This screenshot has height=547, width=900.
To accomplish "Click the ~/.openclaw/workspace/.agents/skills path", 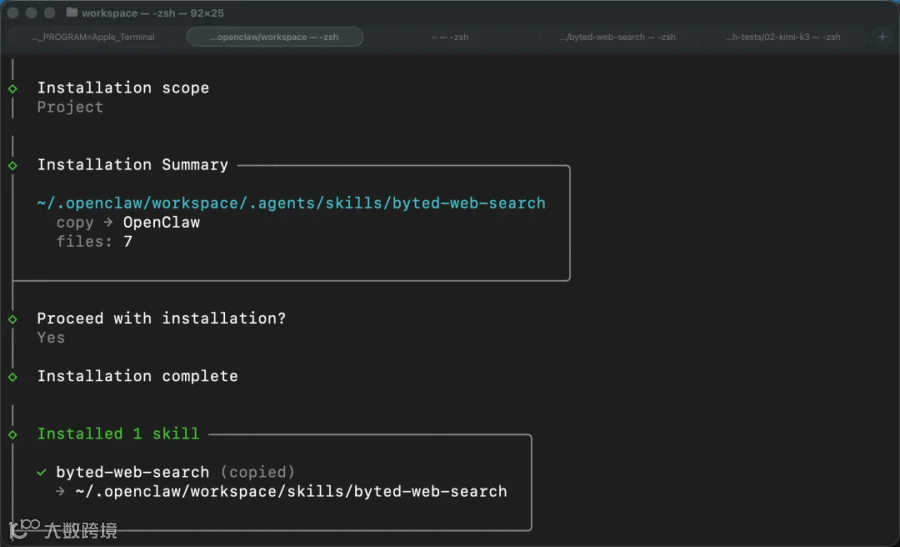I will click(292, 203).
